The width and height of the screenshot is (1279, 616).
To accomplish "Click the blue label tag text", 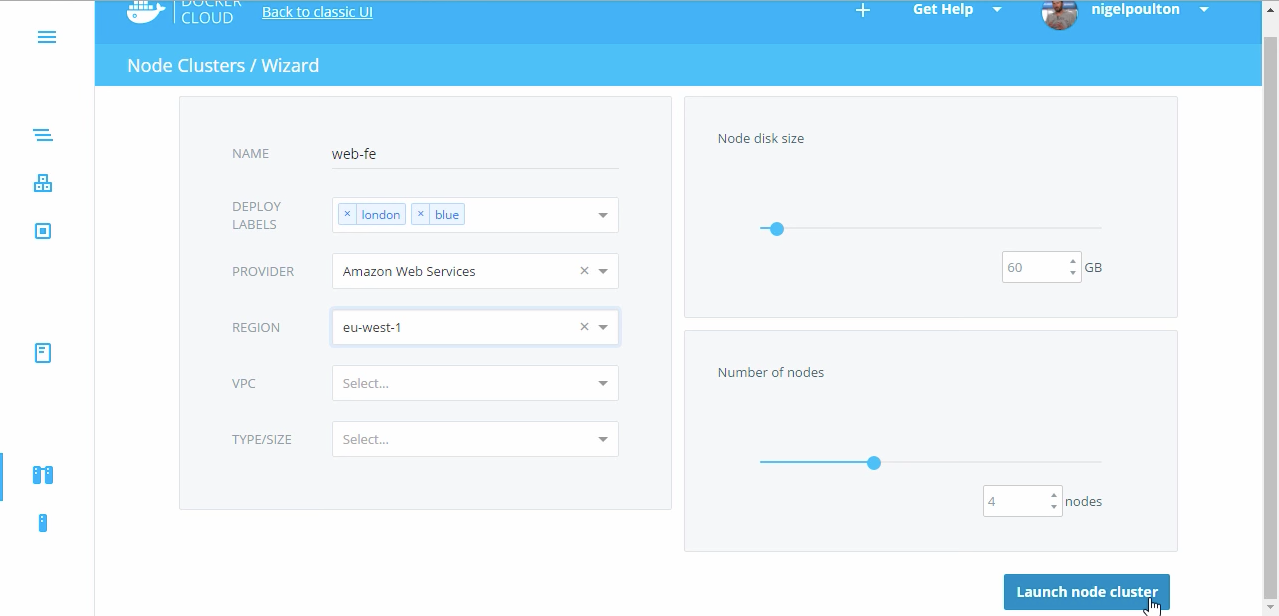I will tap(447, 215).
